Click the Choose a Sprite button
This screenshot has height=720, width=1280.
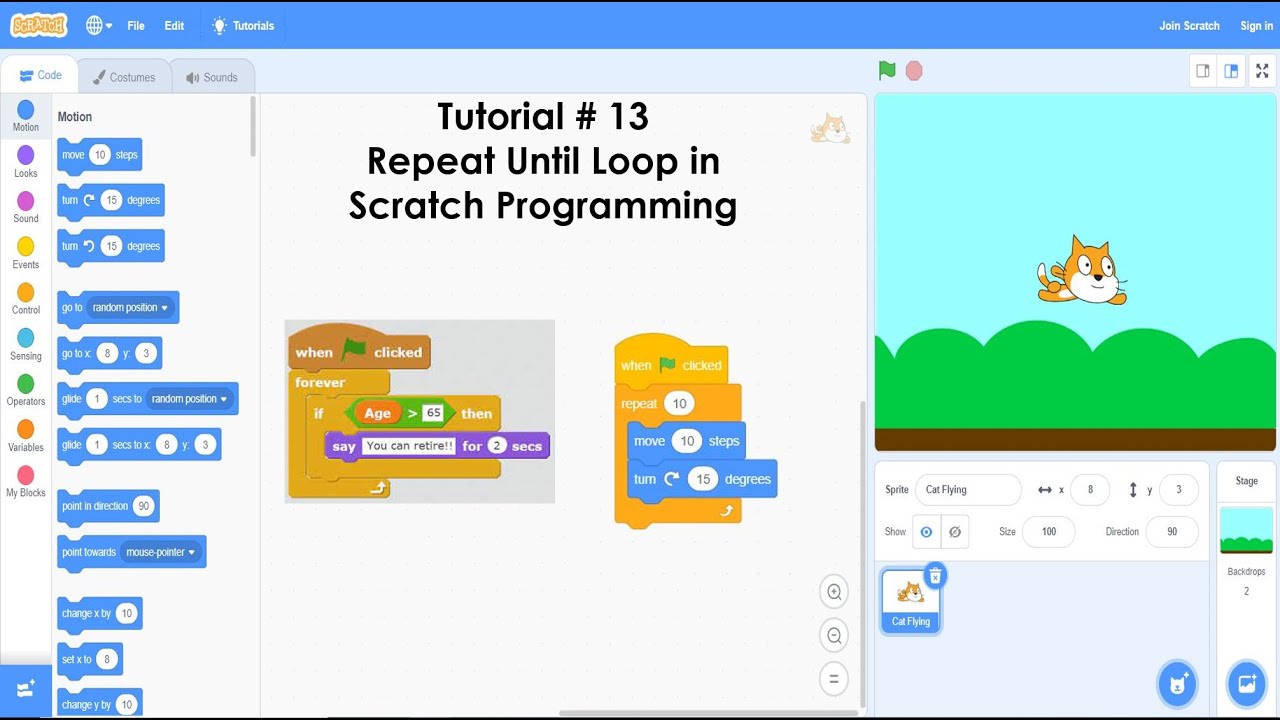click(1178, 684)
